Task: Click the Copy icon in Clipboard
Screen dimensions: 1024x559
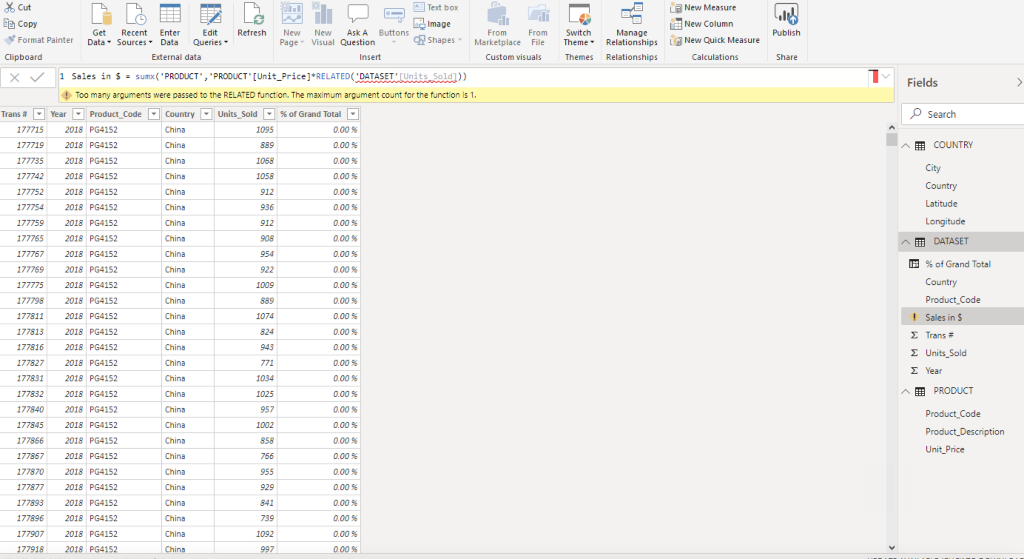Action: [9, 24]
